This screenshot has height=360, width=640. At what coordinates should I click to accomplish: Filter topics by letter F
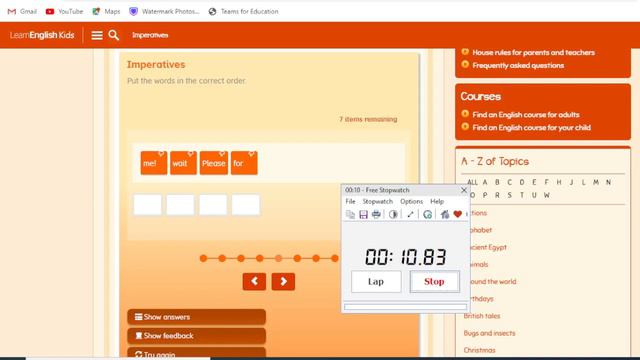pyautogui.click(x=546, y=182)
